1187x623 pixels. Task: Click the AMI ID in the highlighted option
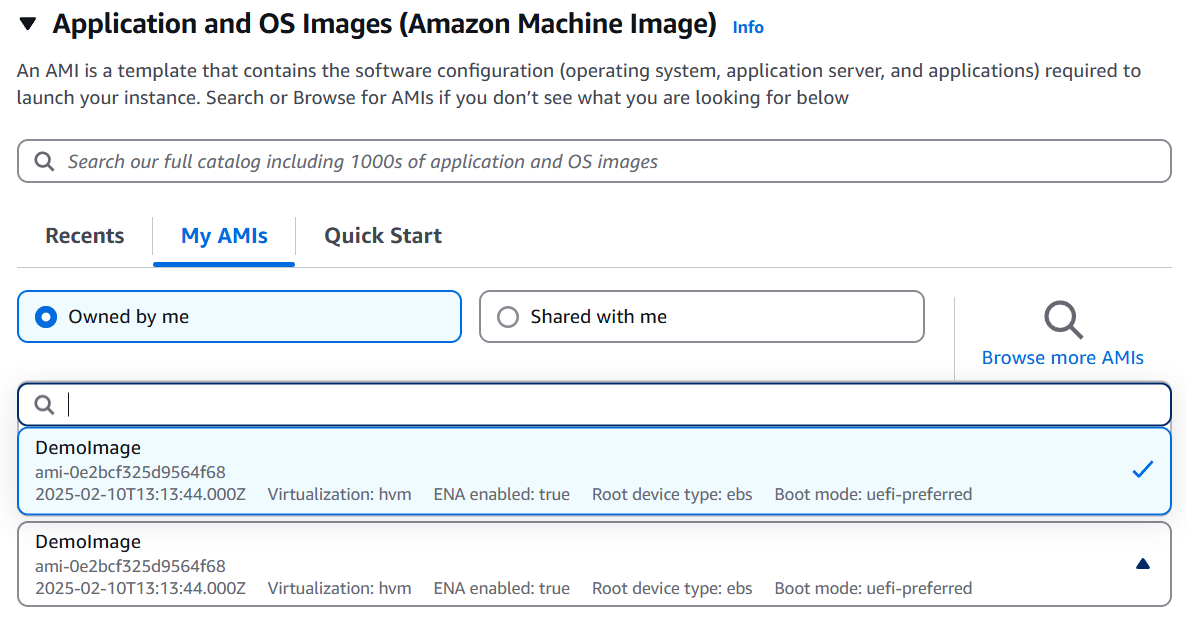(130, 471)
